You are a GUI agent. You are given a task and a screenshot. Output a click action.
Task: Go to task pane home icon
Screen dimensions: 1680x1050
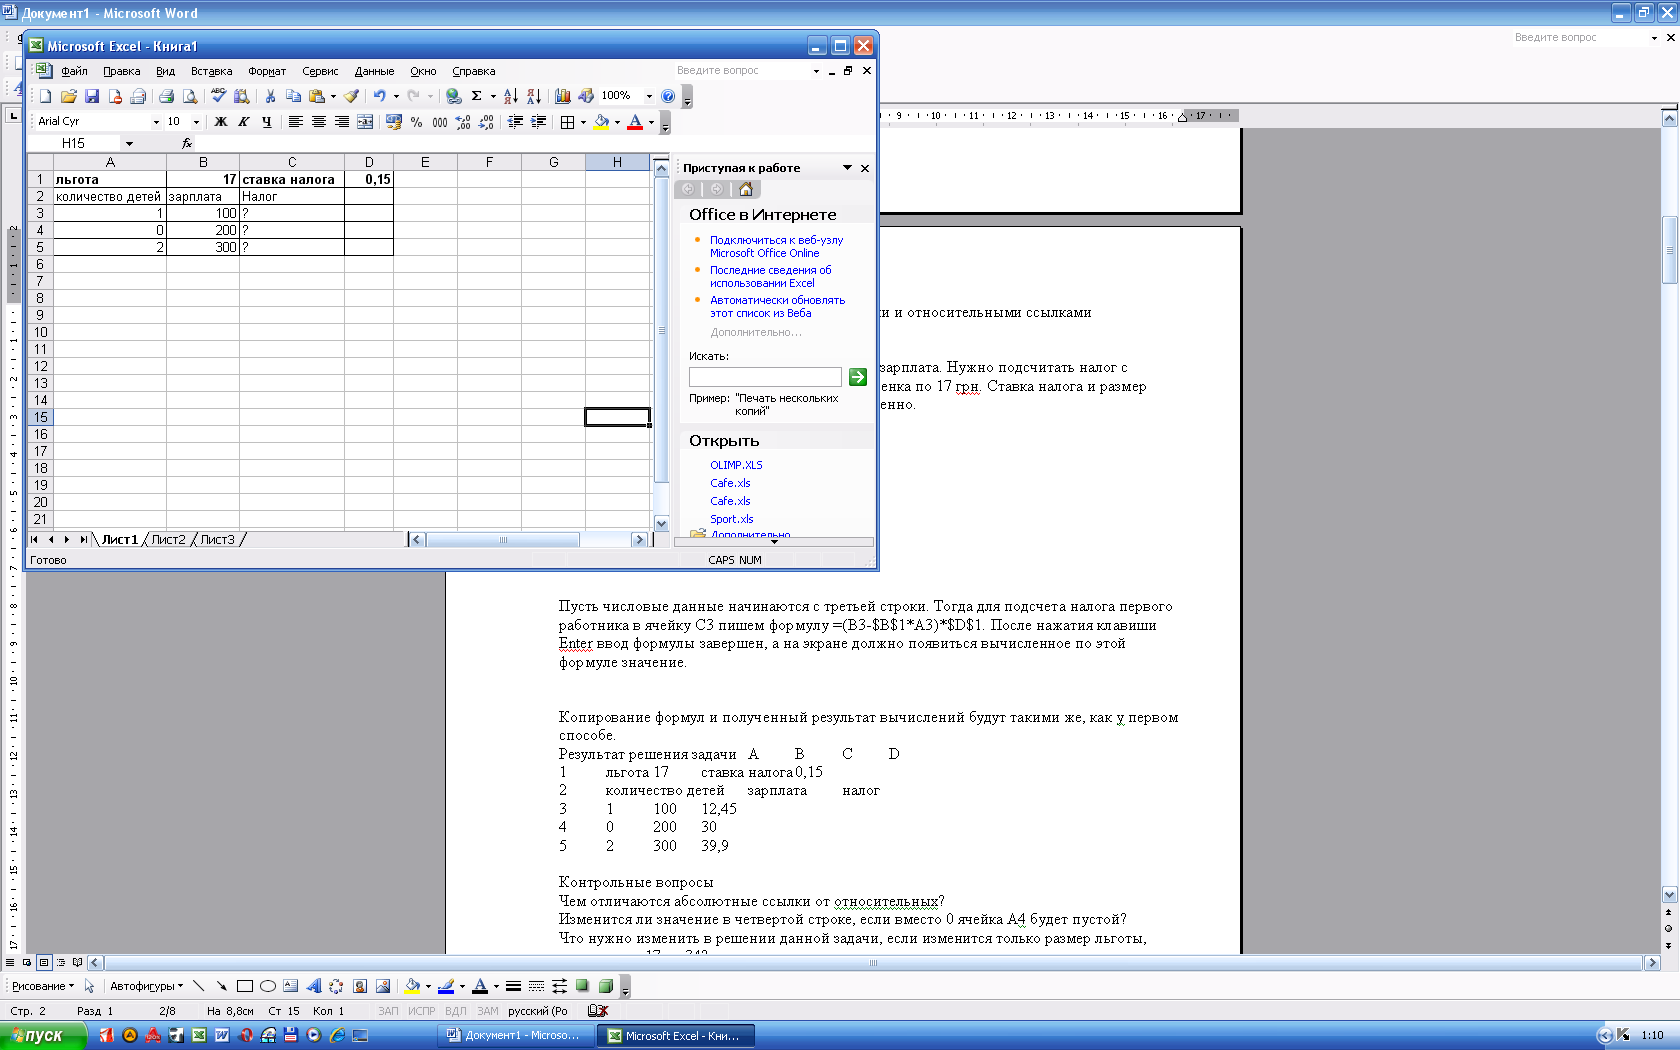coord(745,189)
